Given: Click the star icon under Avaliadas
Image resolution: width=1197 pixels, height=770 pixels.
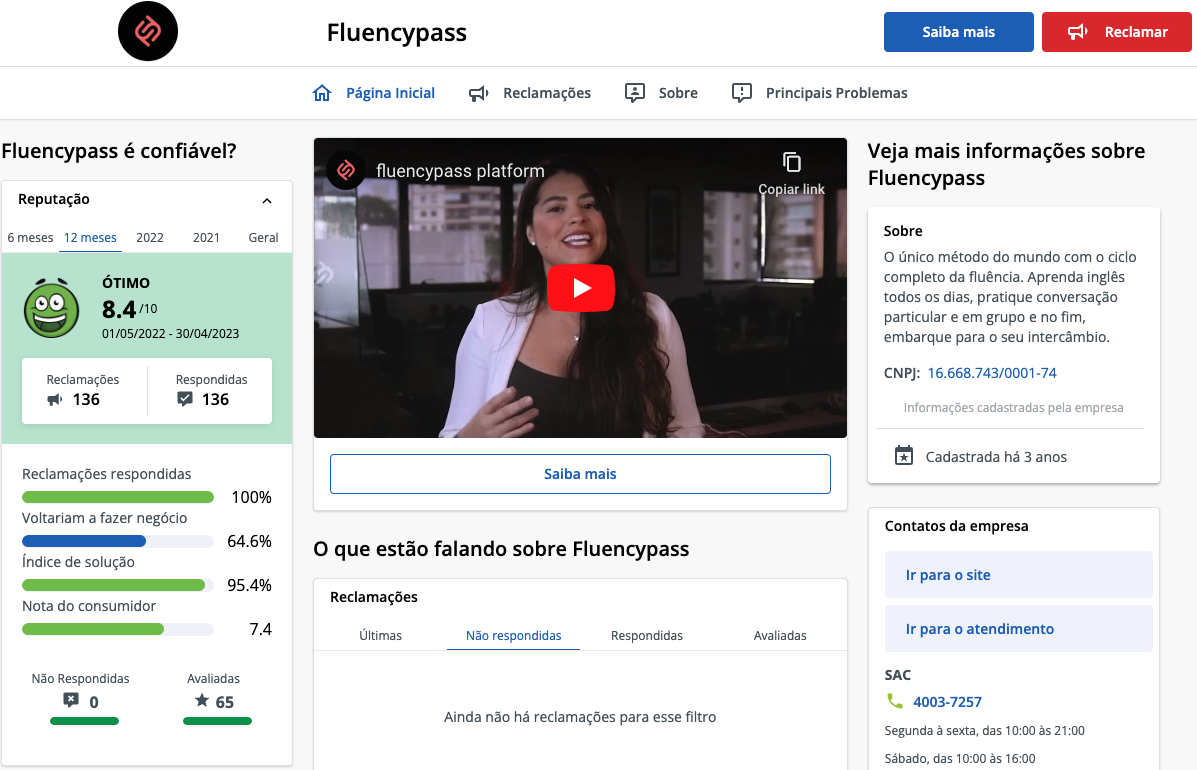Looking at the screenshot, I should (202, 701).
